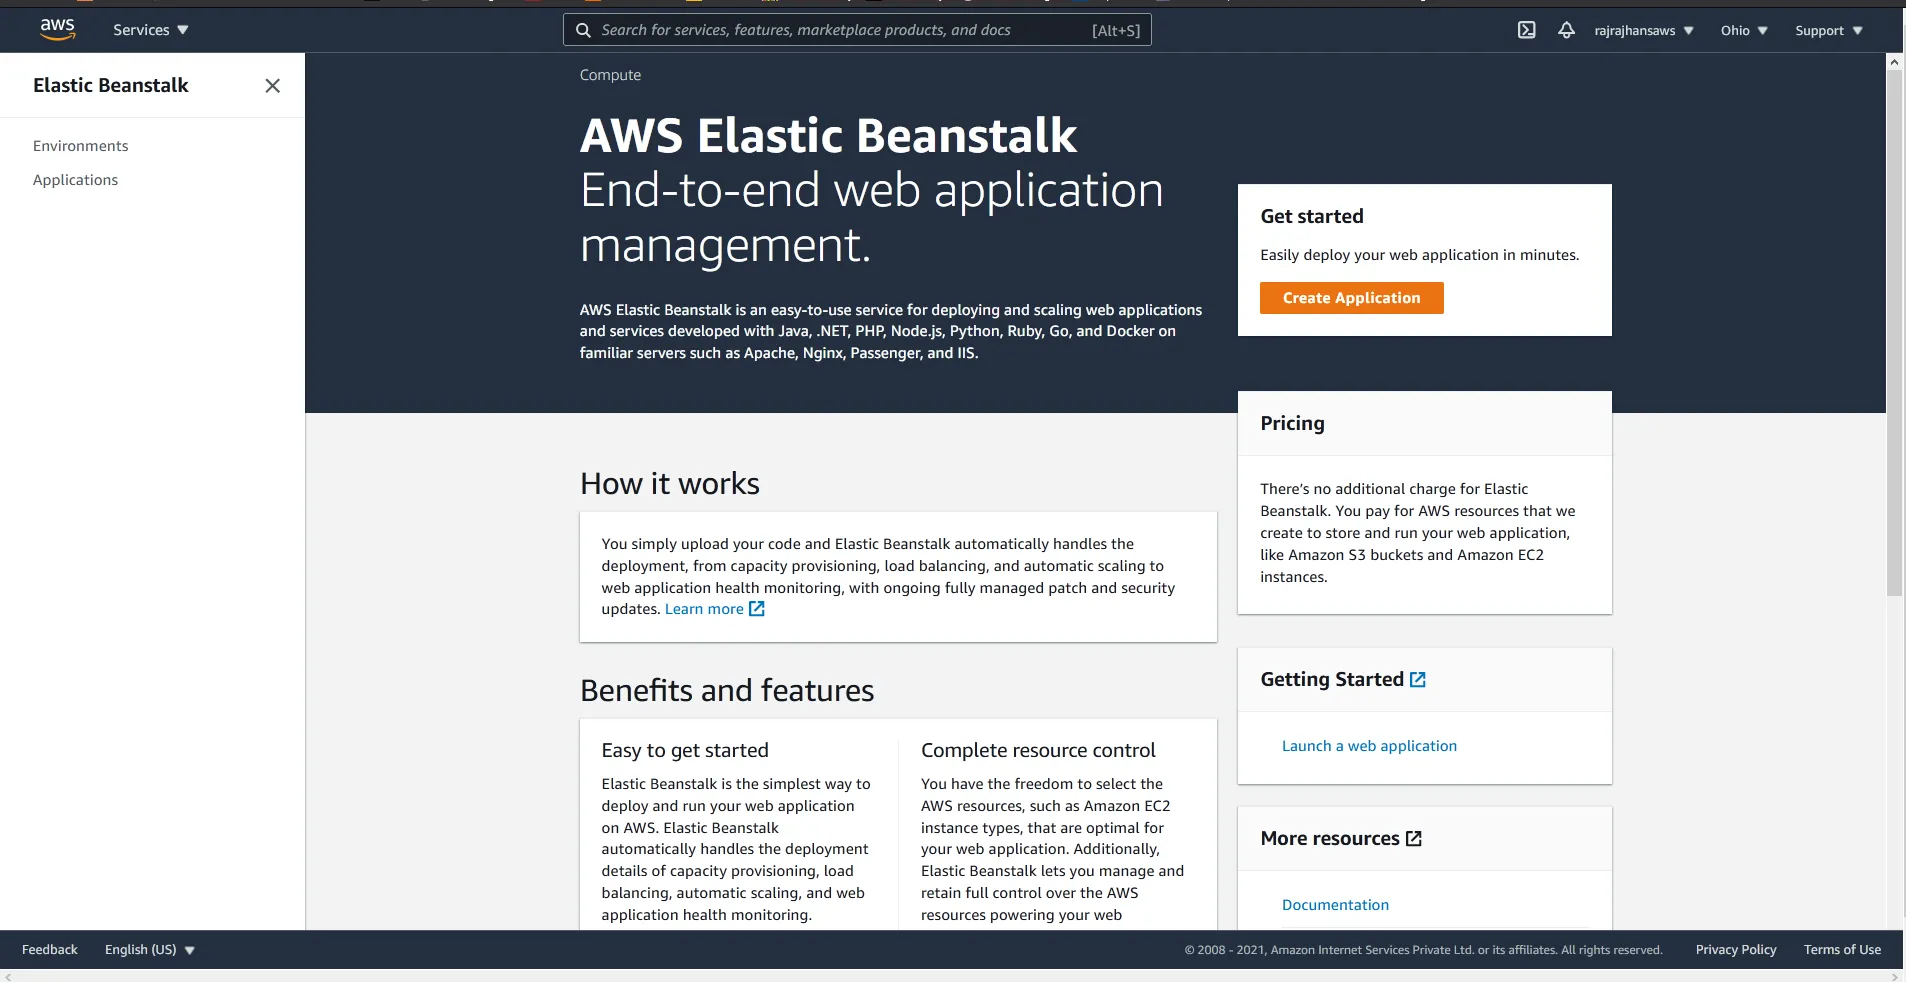Image resolution: width=1906 pixels, height=982 pixels.
Task: Open the Support dropdown
Action: pyautogui.click(x=1829, y=30)
